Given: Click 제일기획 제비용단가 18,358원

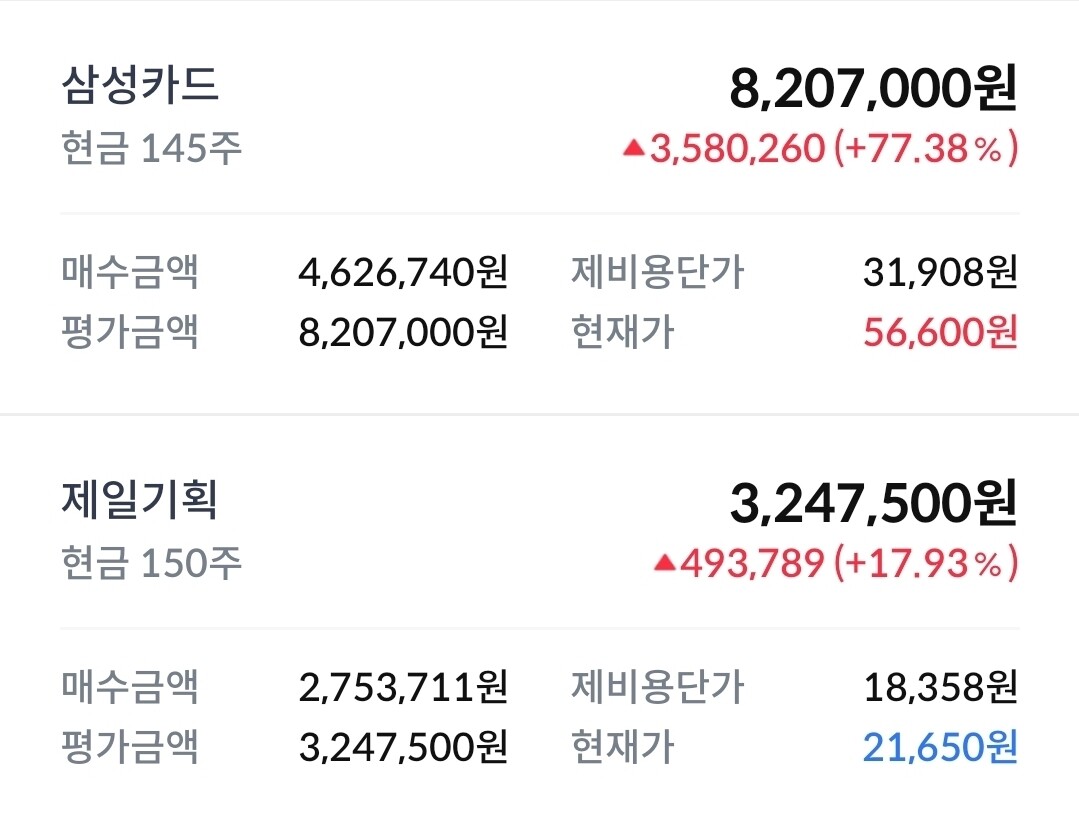Looking at the screenshot, I should [940, 687].
